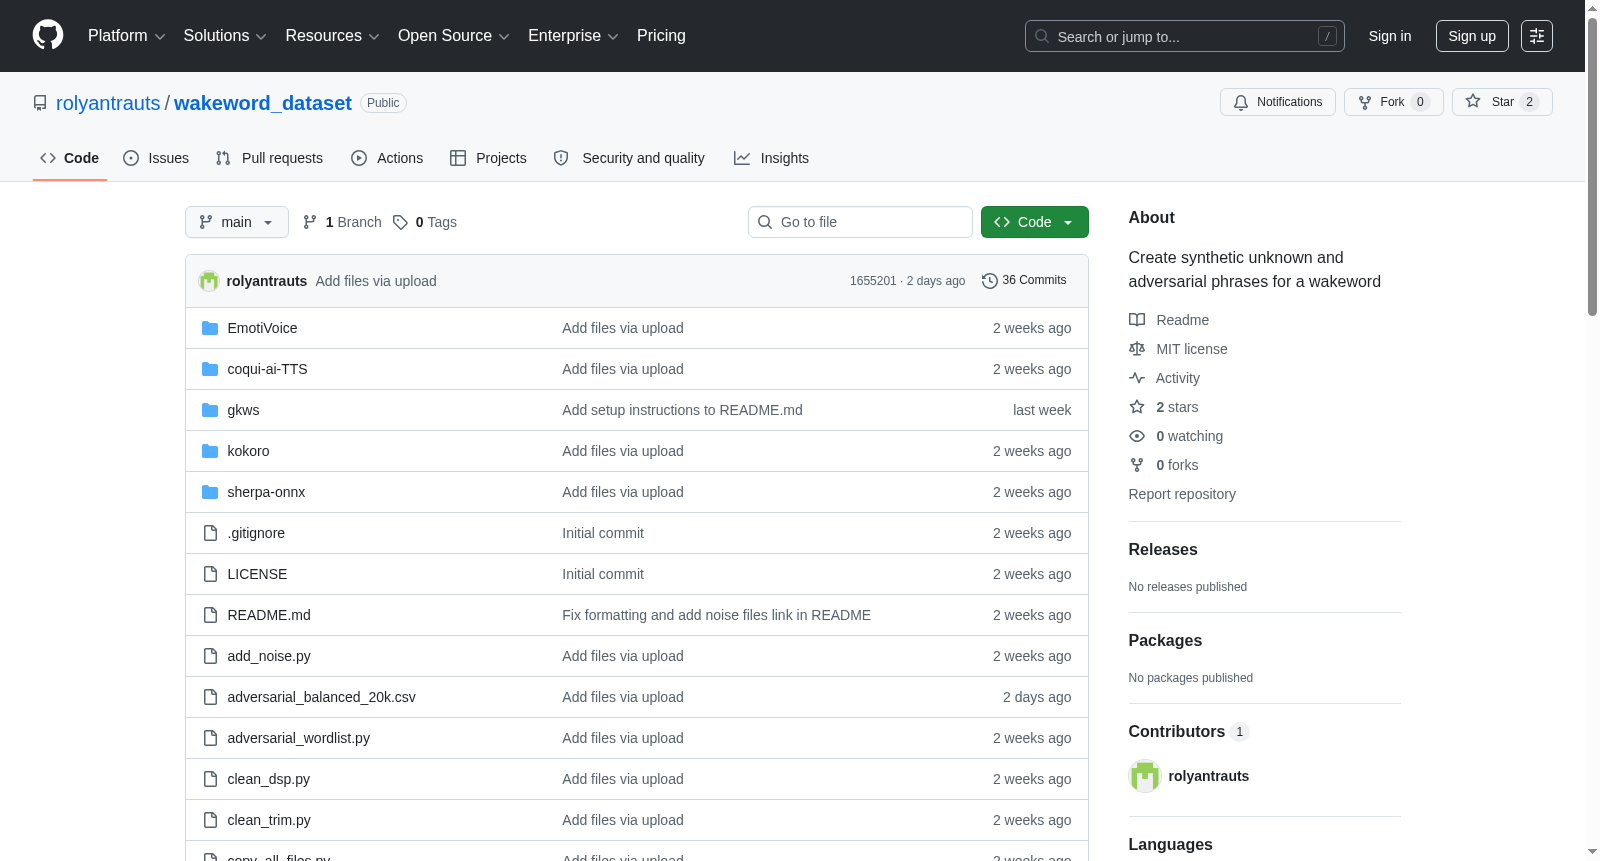This screenshot has height=861, width=1600.
Task: Open the Projects tab
Action: click(x=488, y=158)
